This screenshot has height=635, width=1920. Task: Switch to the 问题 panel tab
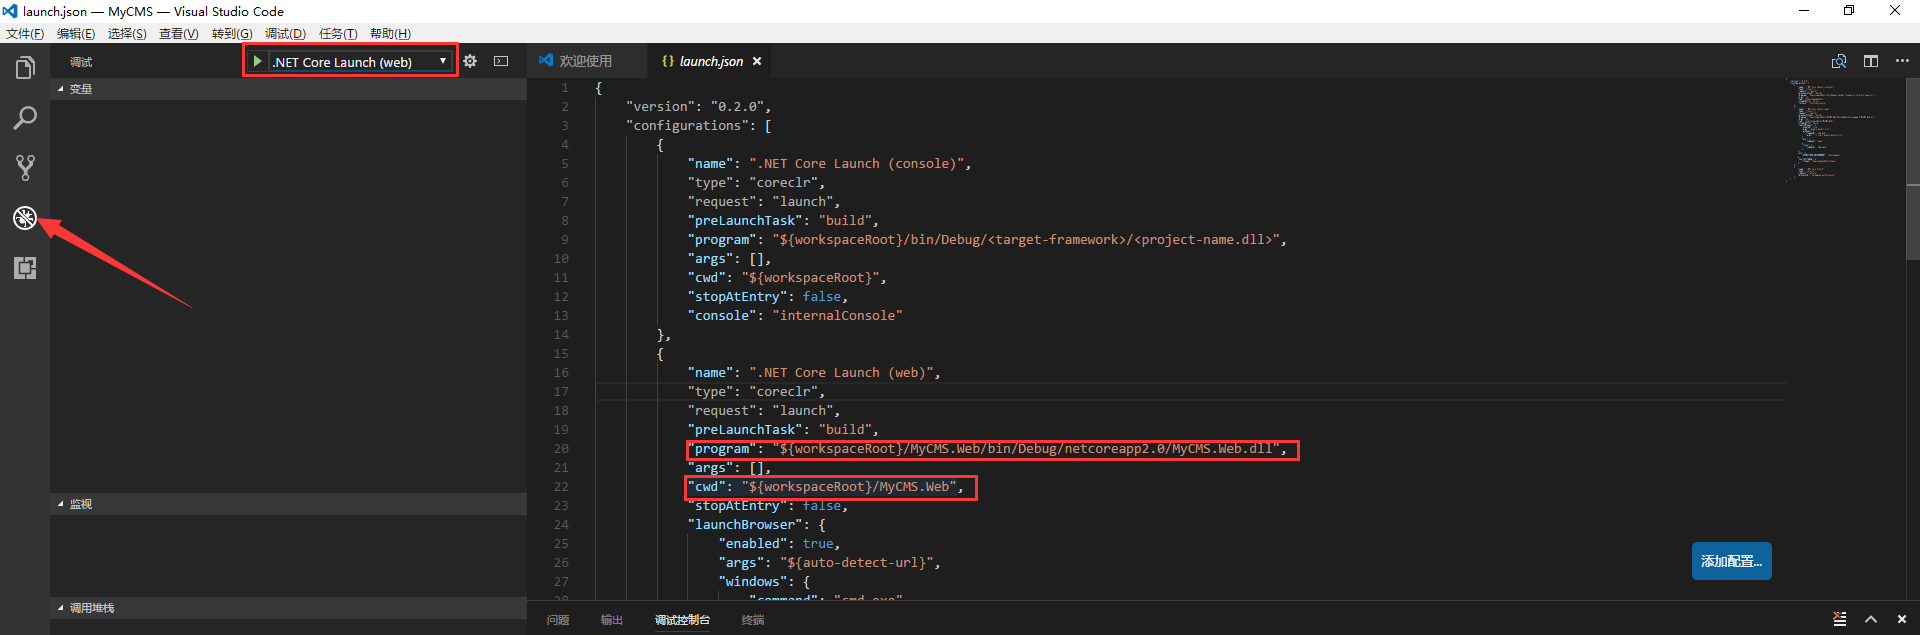[558, 620]
